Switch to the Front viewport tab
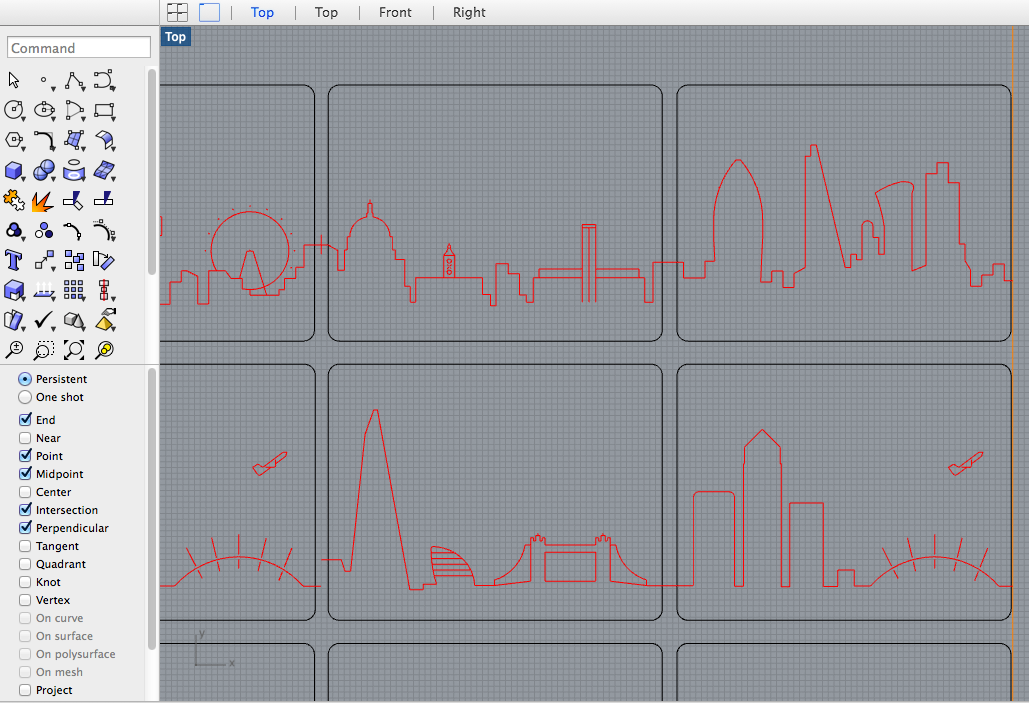The image size is (1029, 703). [x=395, y=12]
